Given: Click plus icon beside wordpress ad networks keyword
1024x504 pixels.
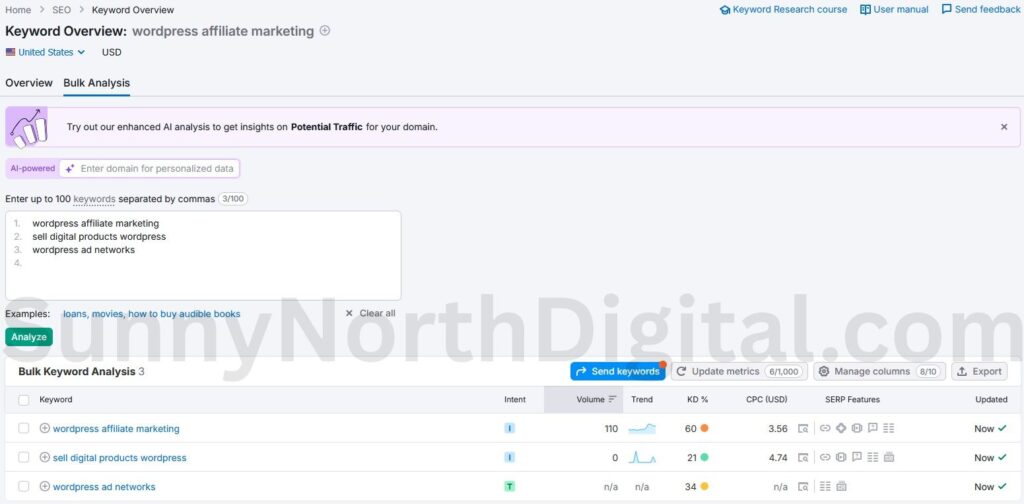Looking at the screenshot, I should tap(44, 486).
